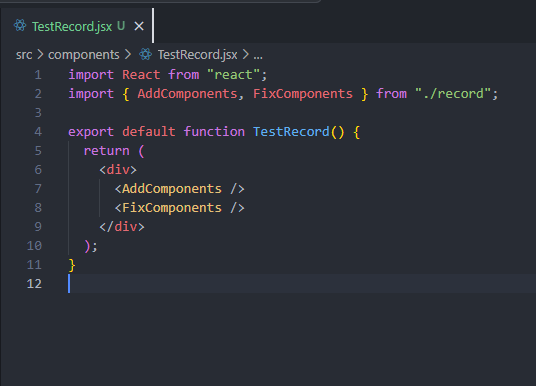Click the default keyword on line 4

(149, 132)
